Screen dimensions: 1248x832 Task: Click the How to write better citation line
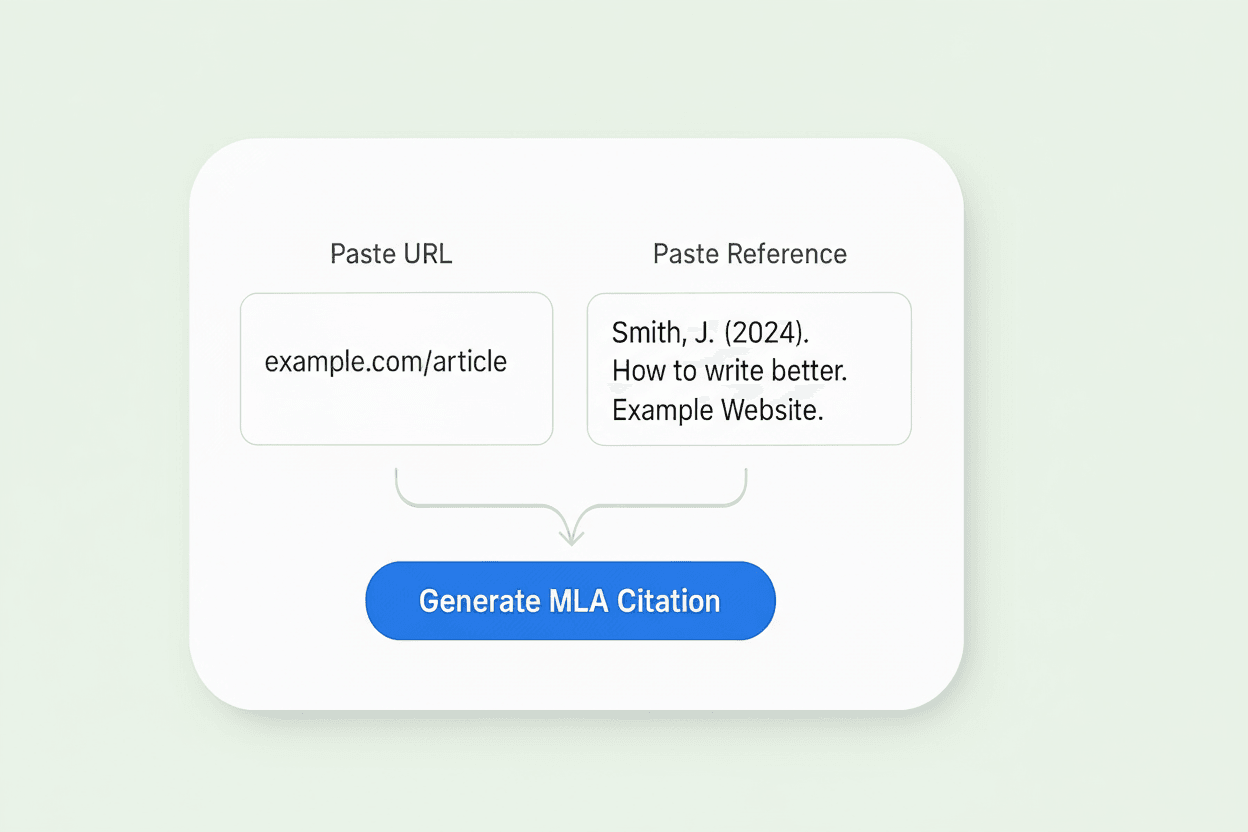click(730, 370)
